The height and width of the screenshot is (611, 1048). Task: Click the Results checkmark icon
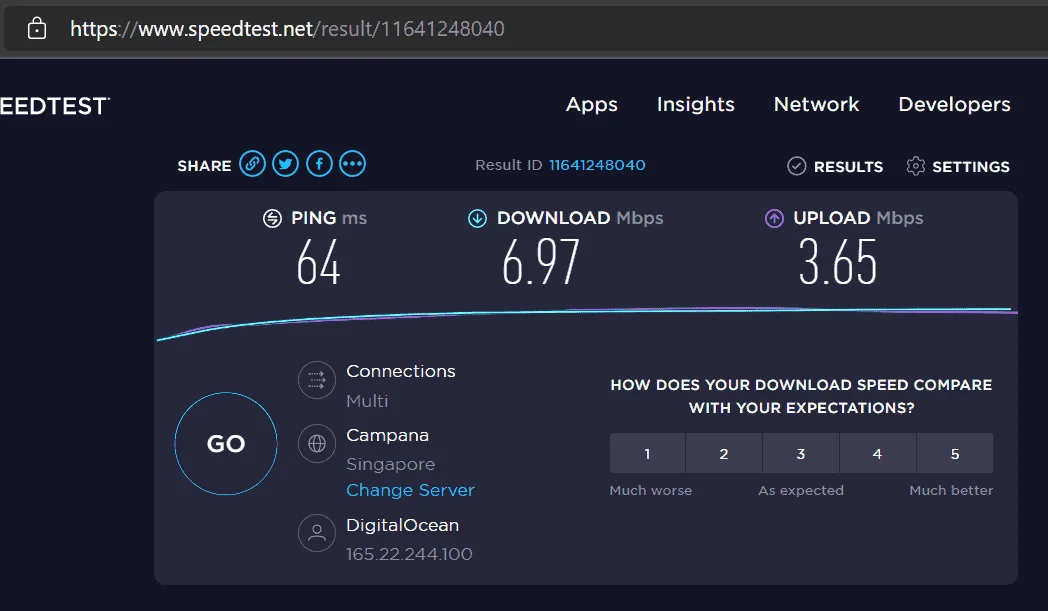797,166
